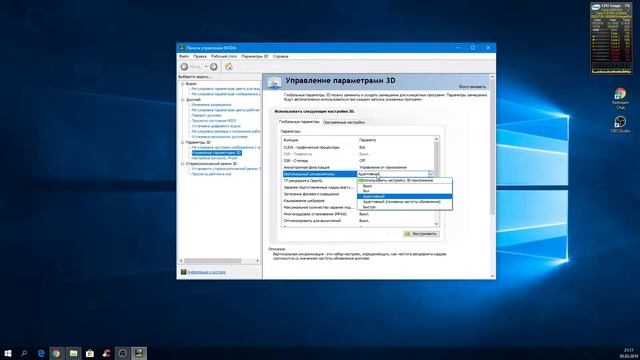The image size is (640, 360).
Task: Select DSR - Степень row
Action: [358, 161]
